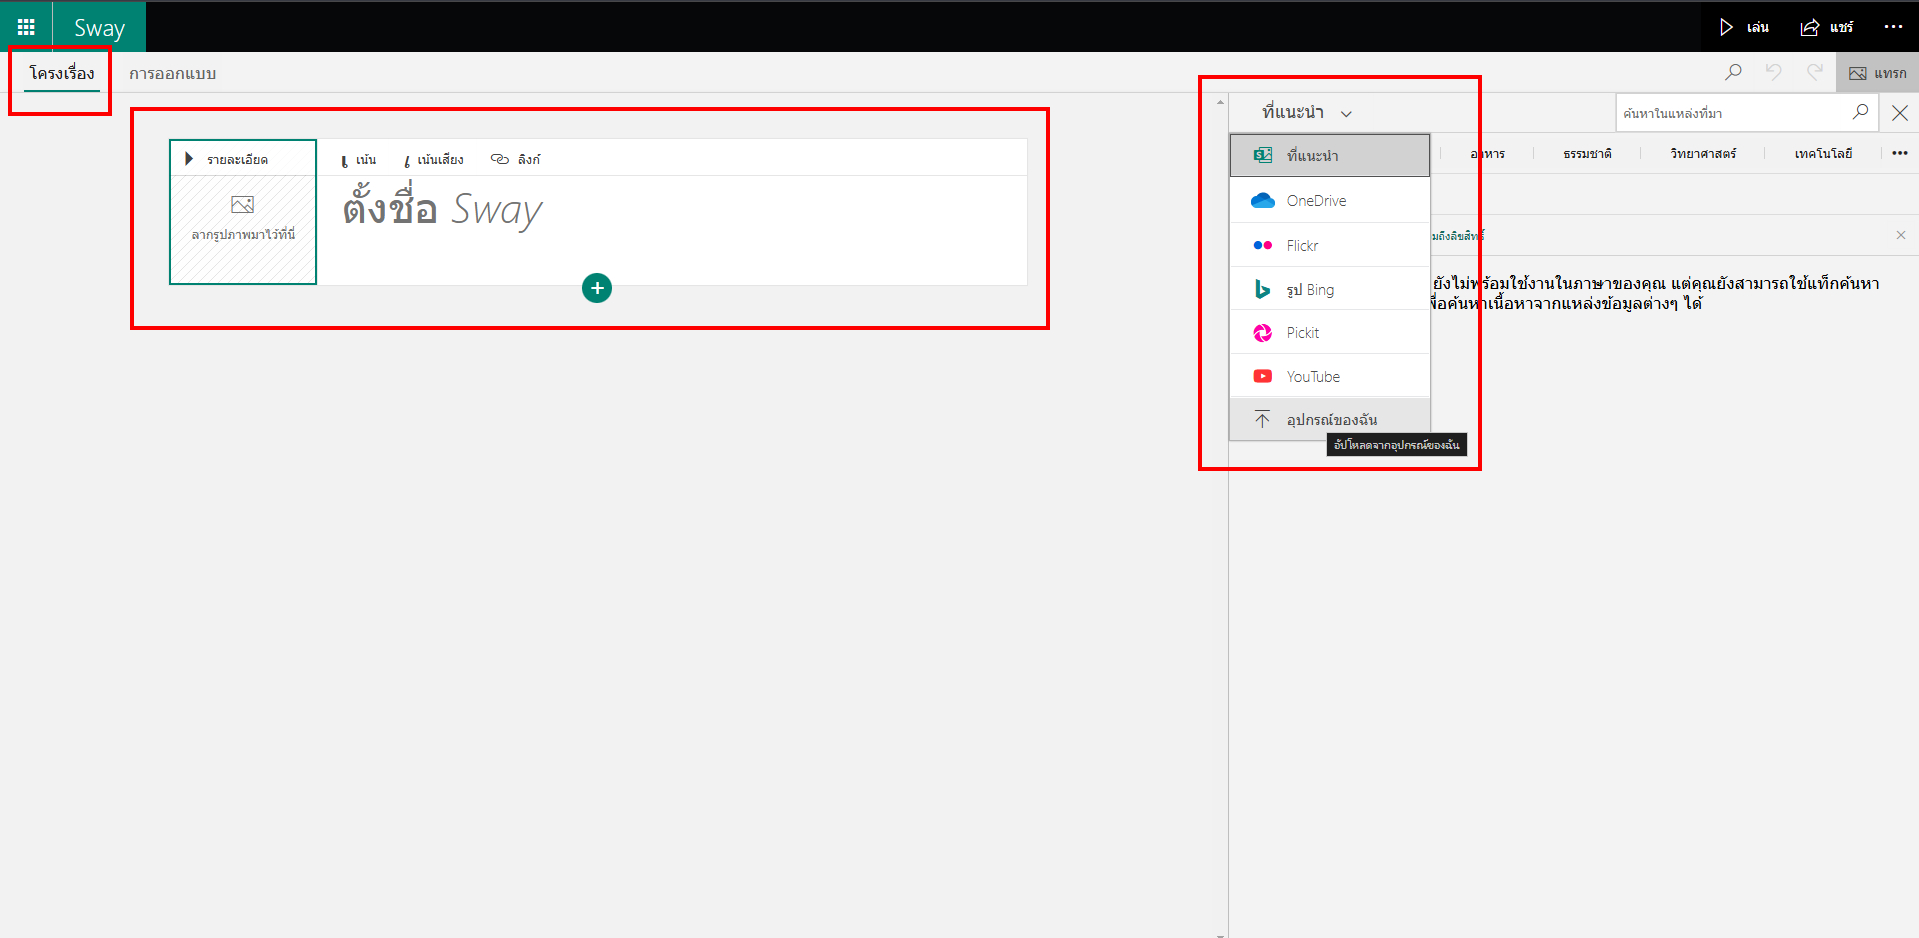Select ที่แนะนำ in the source list

click(1330, 155)
